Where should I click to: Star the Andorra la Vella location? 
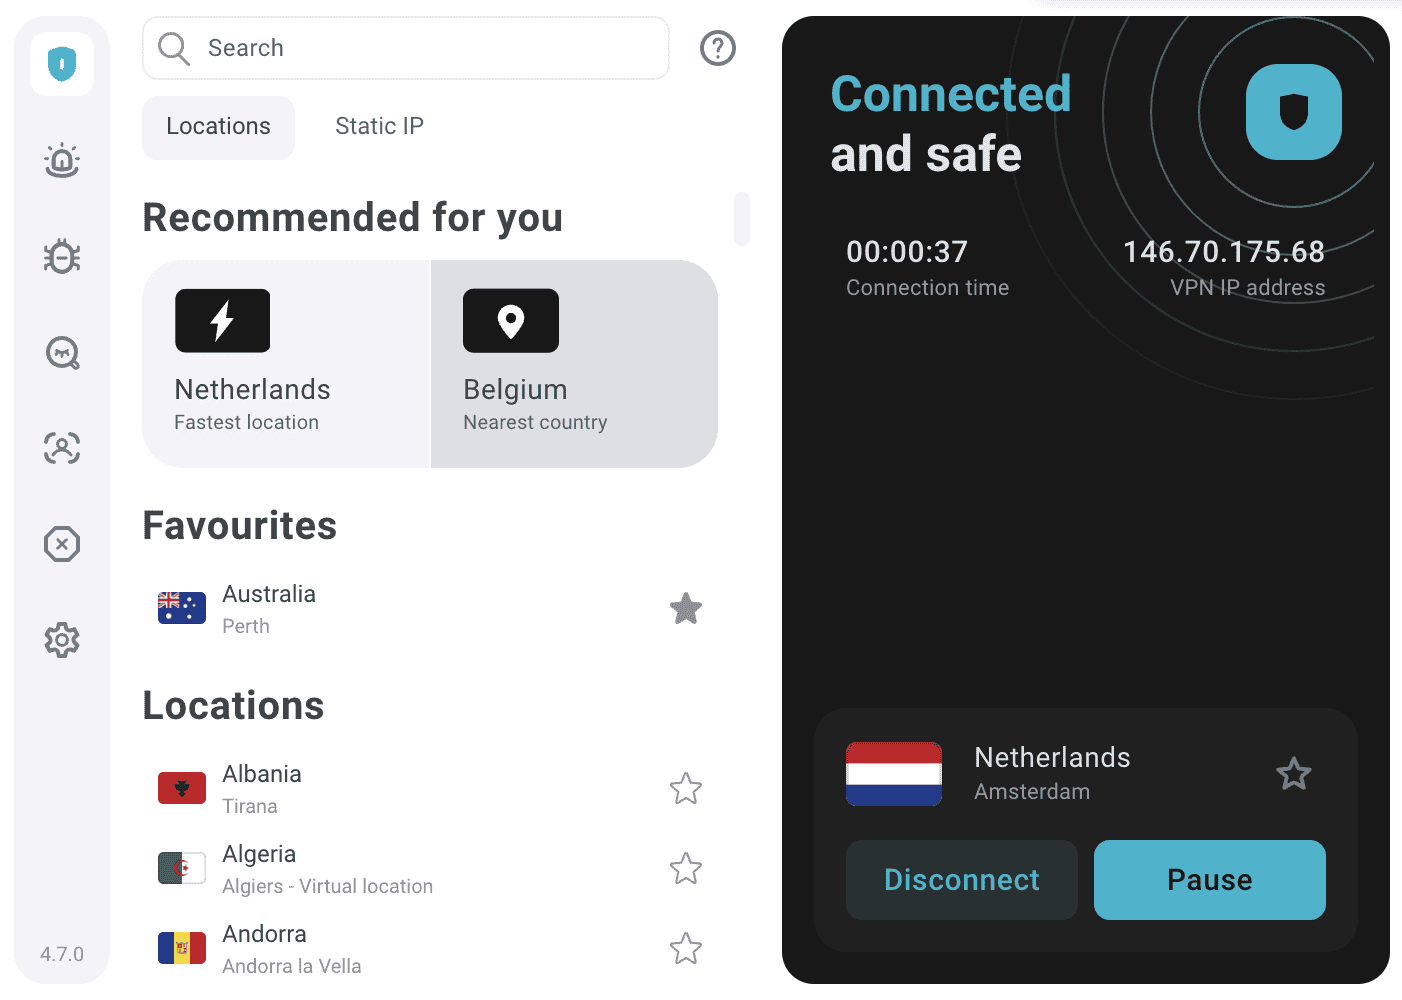click(x=686, y=949)
